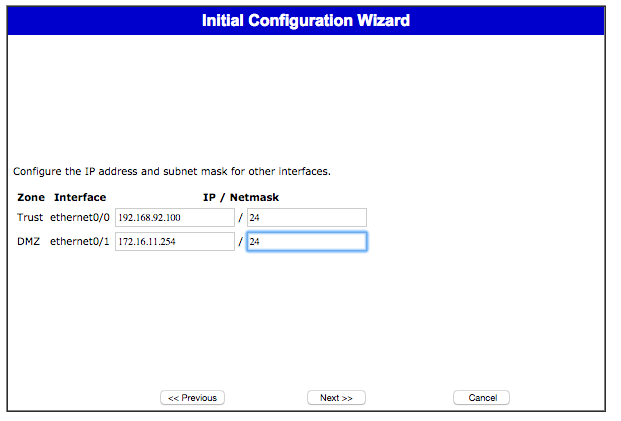Click the Initial Configuration Wizard title
Screen dimensions: 621x421
[x=305, y=21]
